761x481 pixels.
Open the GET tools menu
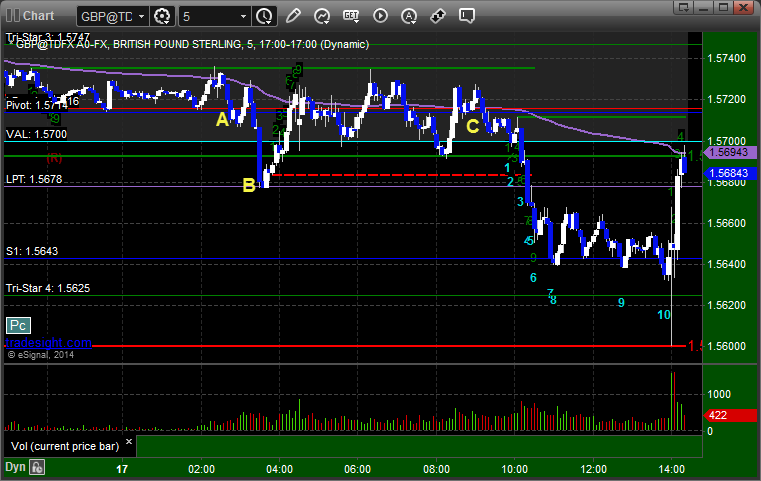[351, 16]
